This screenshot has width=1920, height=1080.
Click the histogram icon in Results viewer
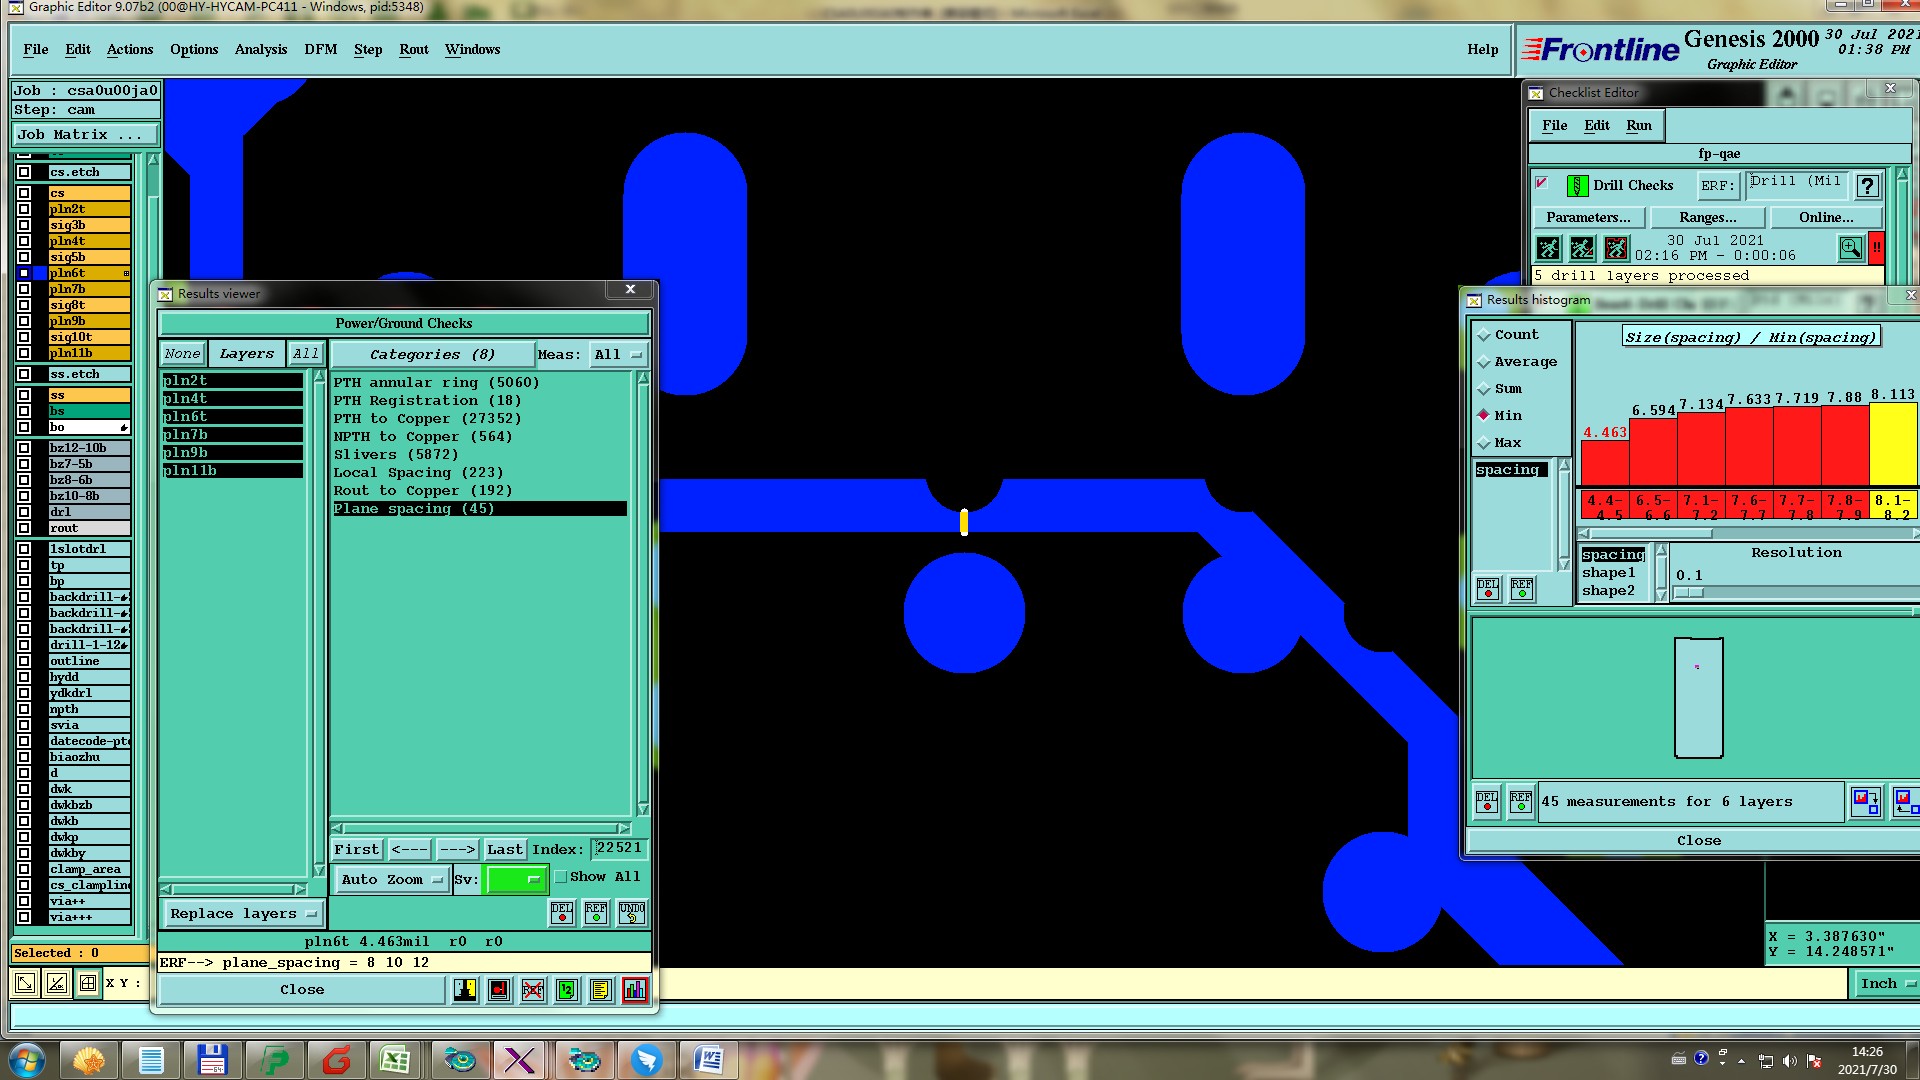click(634, 990)
